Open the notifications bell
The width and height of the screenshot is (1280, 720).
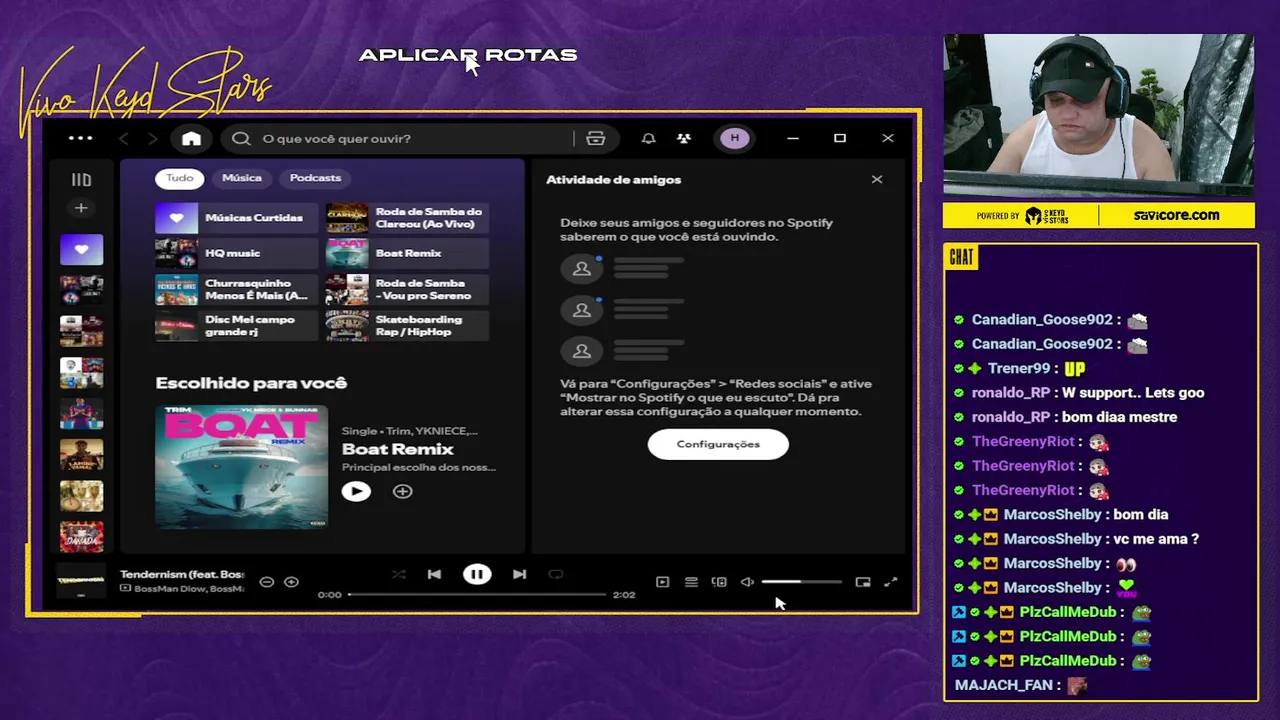tap(648, 138)
